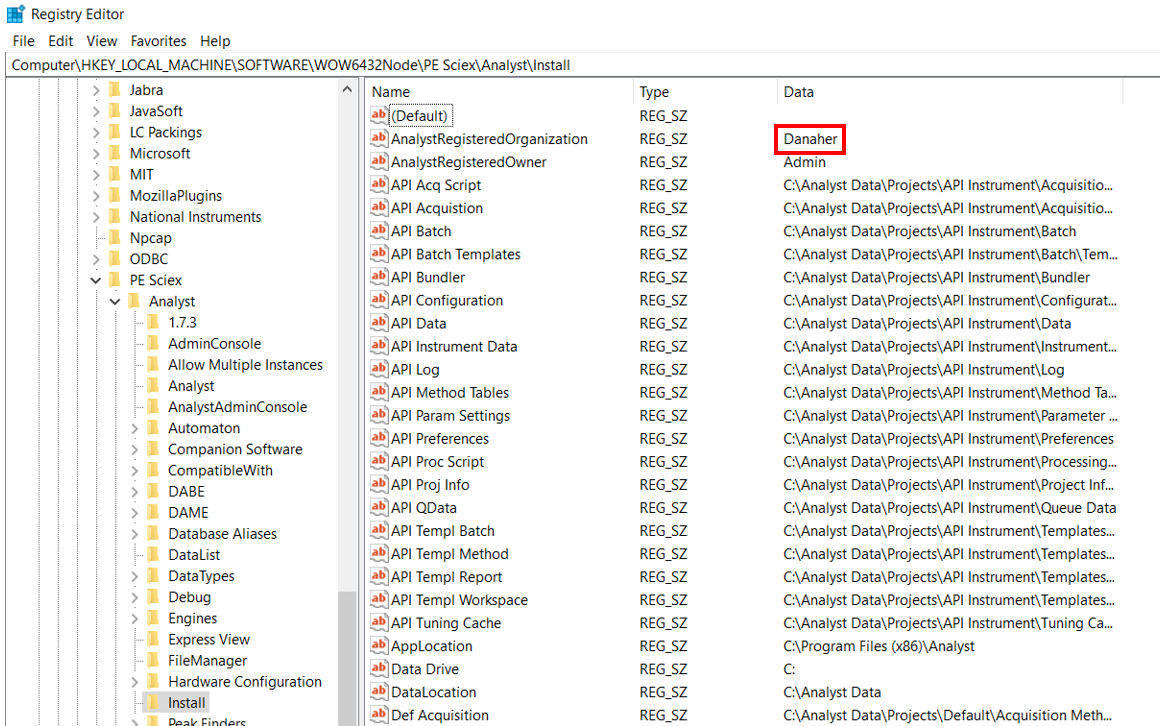Click the string value icon beside API Bundler
This screenshot has width=1160, height=726.
(x=379, y=276)
